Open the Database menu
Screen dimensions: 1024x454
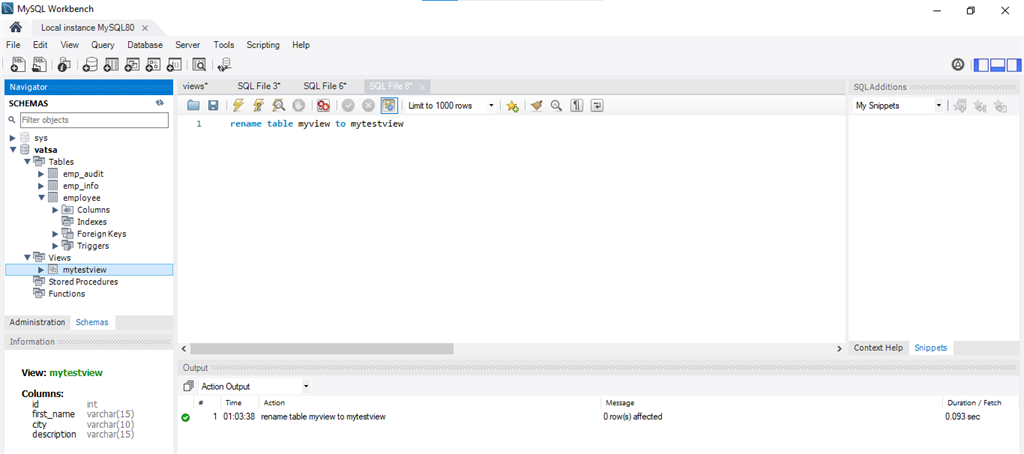(145, 45)
